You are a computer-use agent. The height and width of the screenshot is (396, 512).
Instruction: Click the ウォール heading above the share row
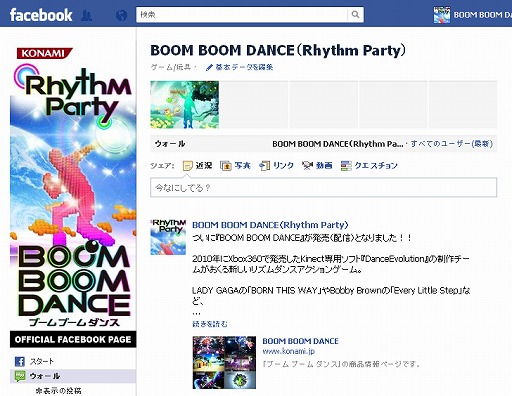170,144
